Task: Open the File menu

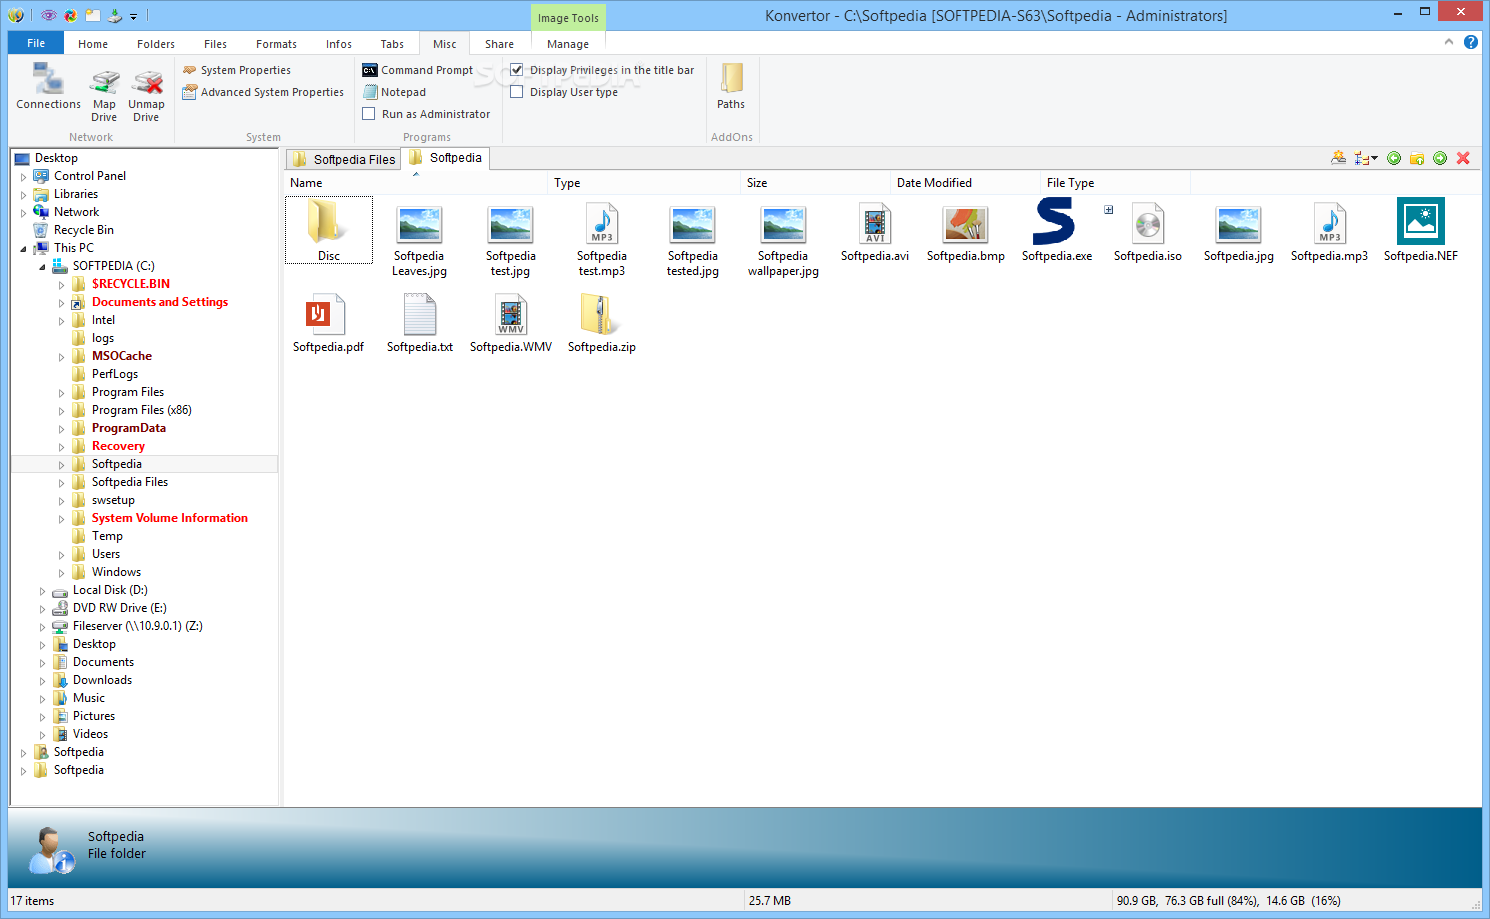Action: click(36, 43)
